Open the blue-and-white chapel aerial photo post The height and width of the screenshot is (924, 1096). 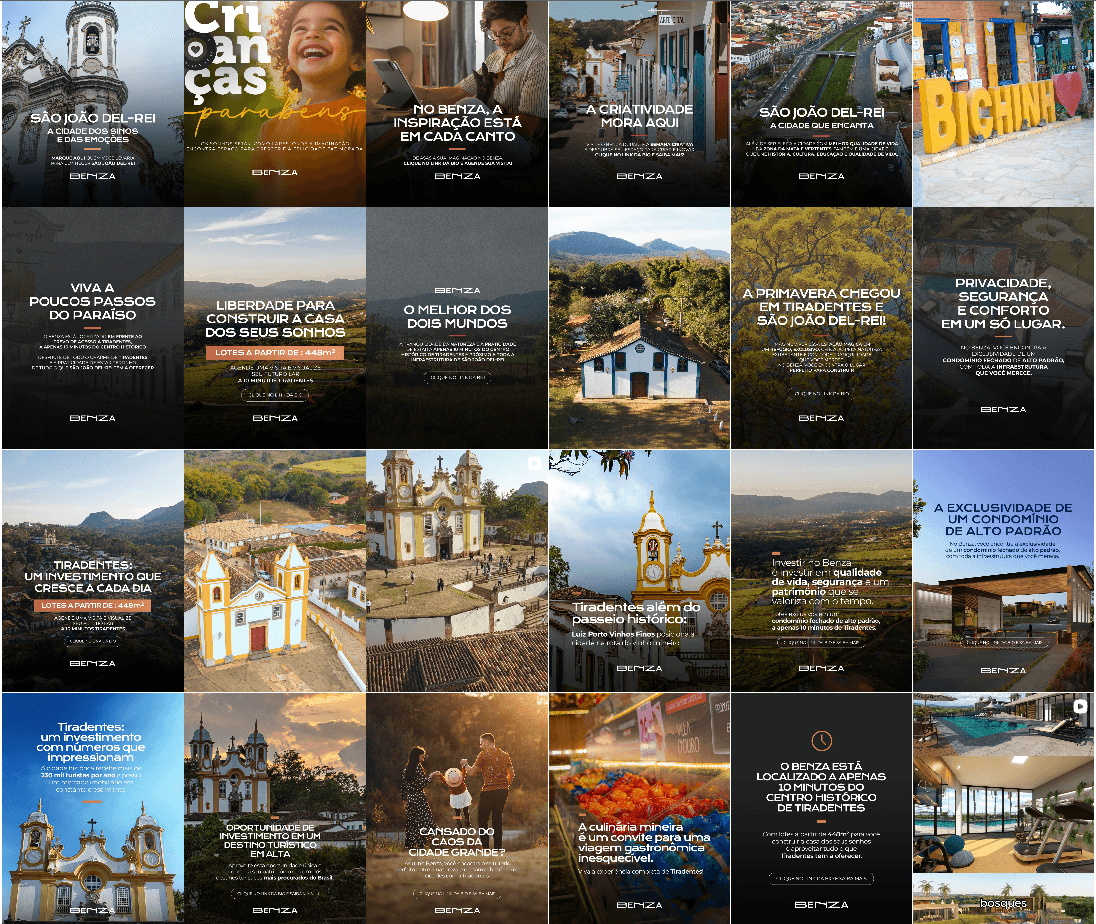(x=640, y=328)
